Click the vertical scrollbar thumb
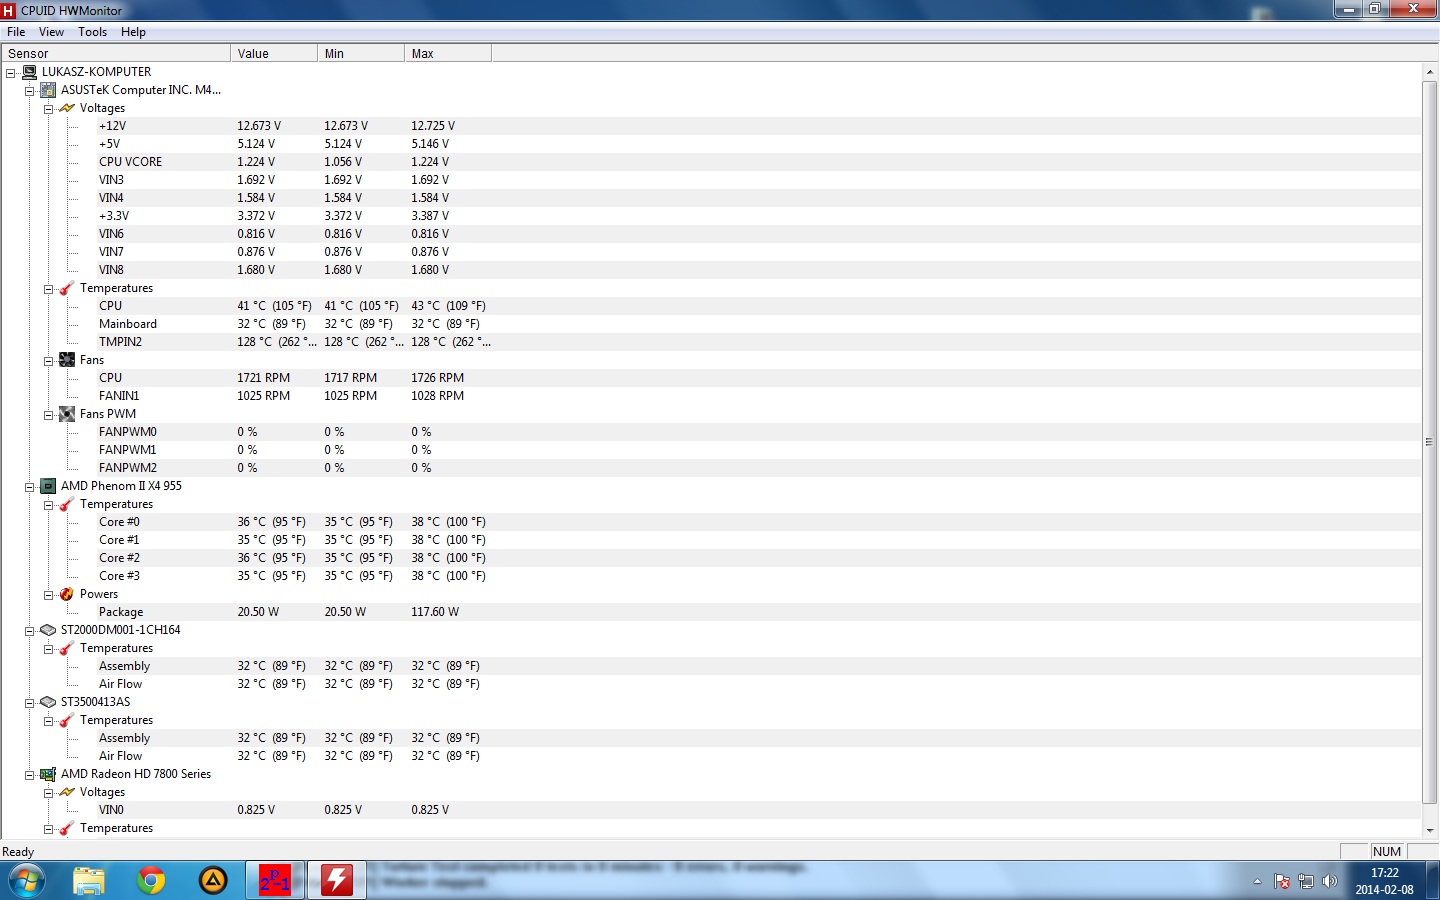 [1430, 441]
